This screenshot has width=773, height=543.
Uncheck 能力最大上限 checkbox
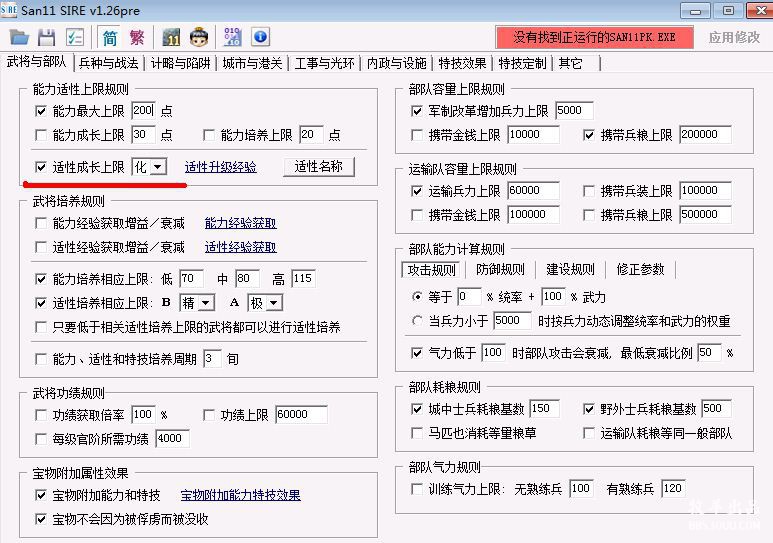coord(41,111)
